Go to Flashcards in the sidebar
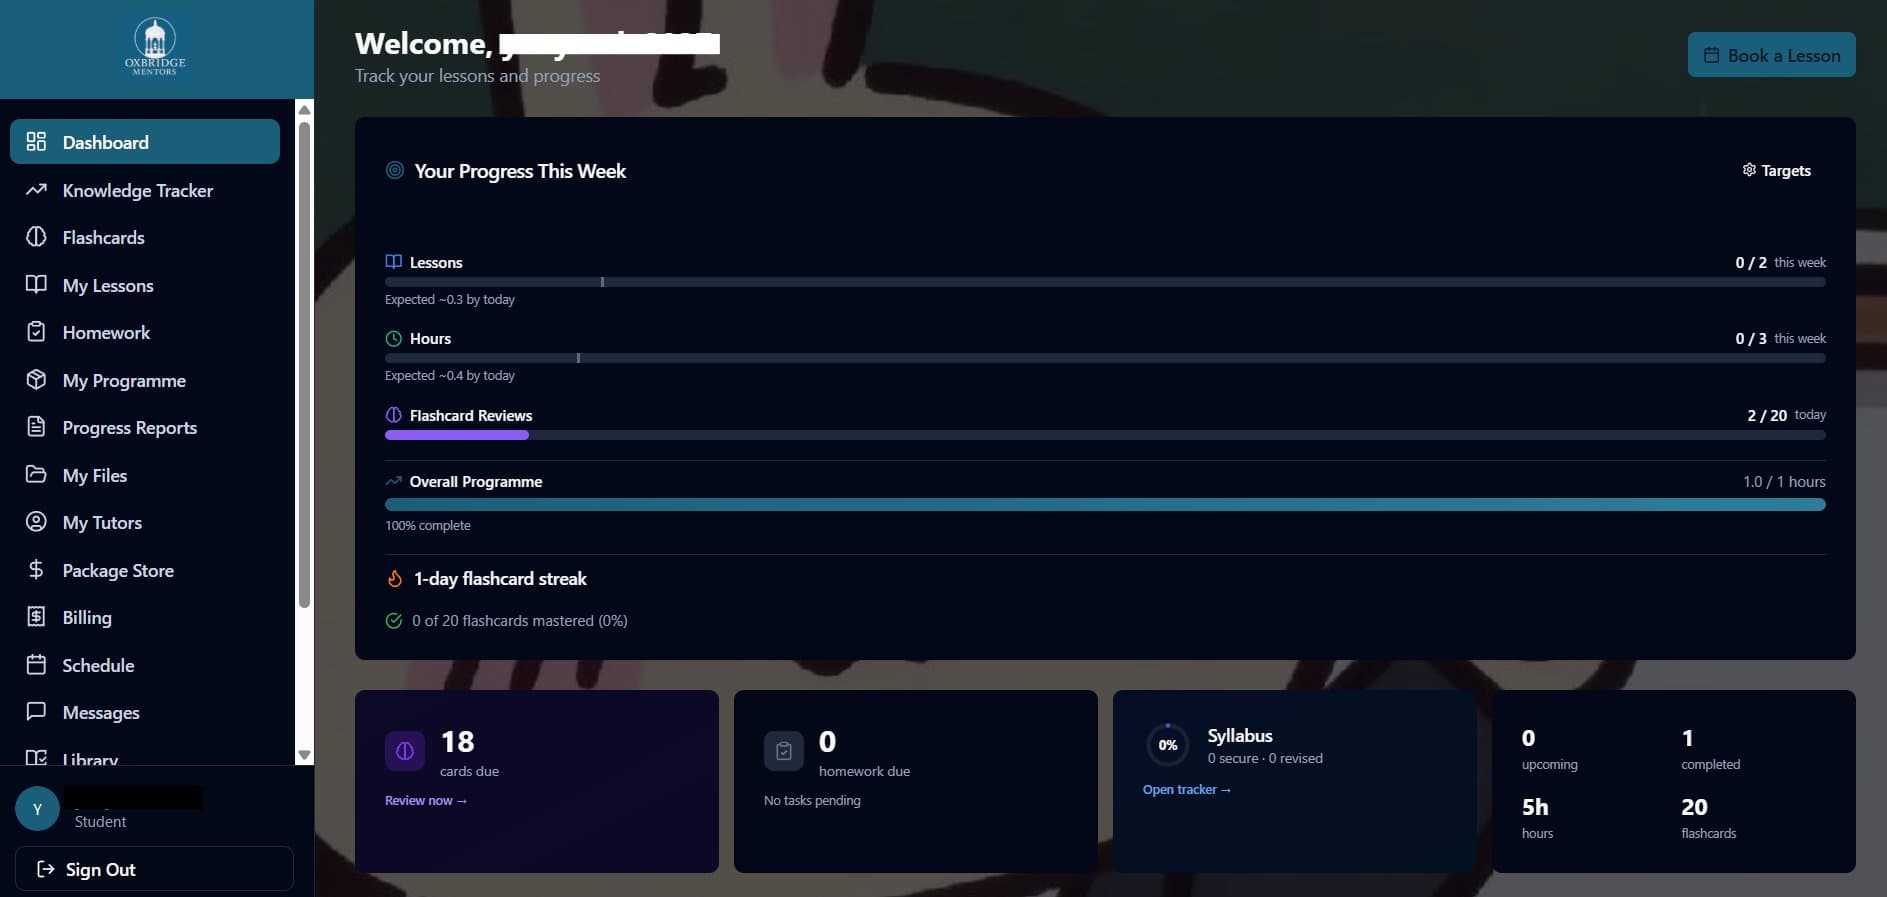The height and width of the screenshot is (897, 1887). [x=145, y=237]
